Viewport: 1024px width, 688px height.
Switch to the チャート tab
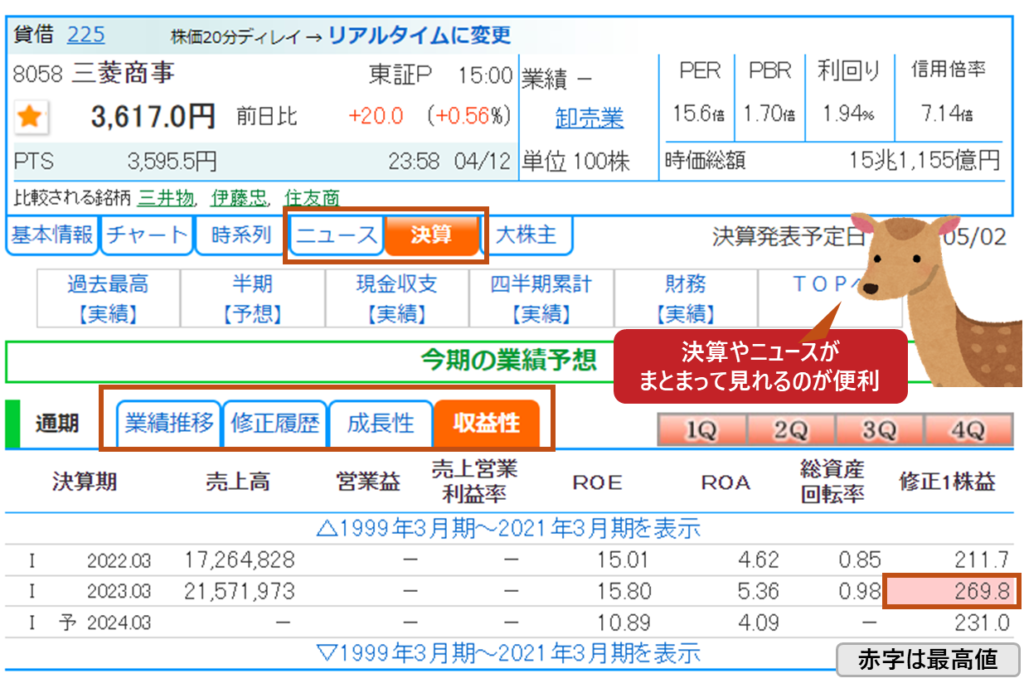coord(147,236)
